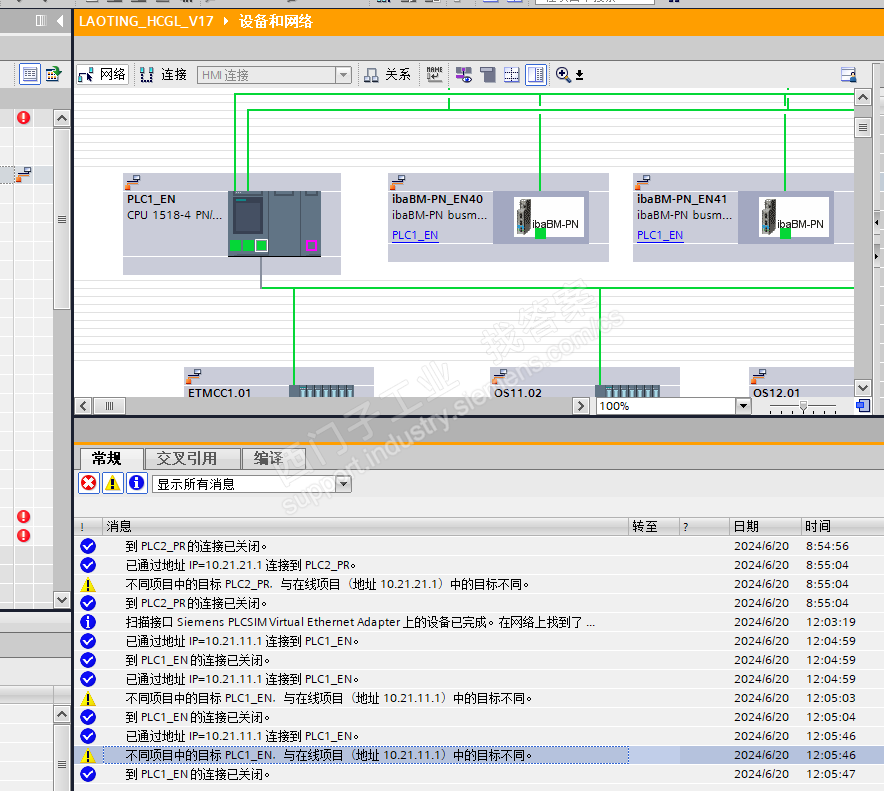Select the PLC2_PR warning message at 8:55:04

pos(479,584)
